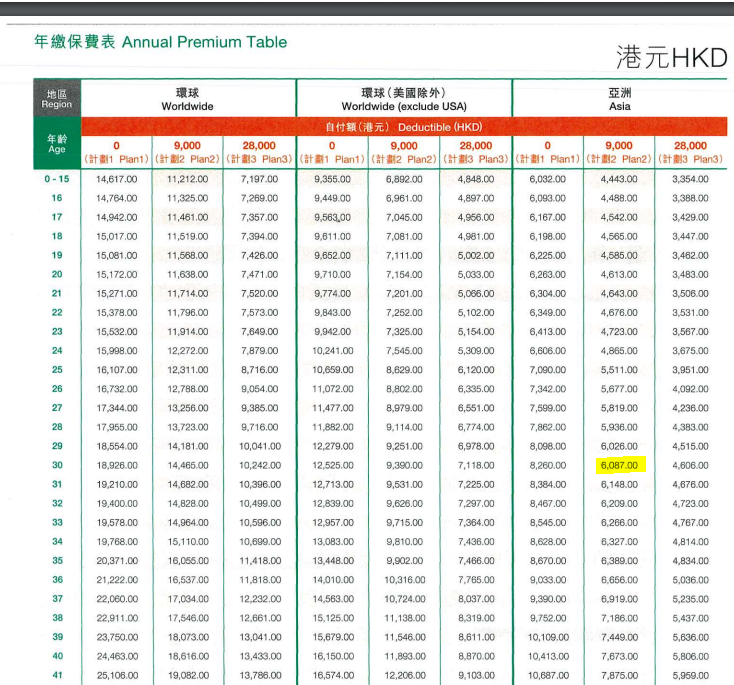
Task: Click the value 18,926.00
Action: [x=117, y=465]
